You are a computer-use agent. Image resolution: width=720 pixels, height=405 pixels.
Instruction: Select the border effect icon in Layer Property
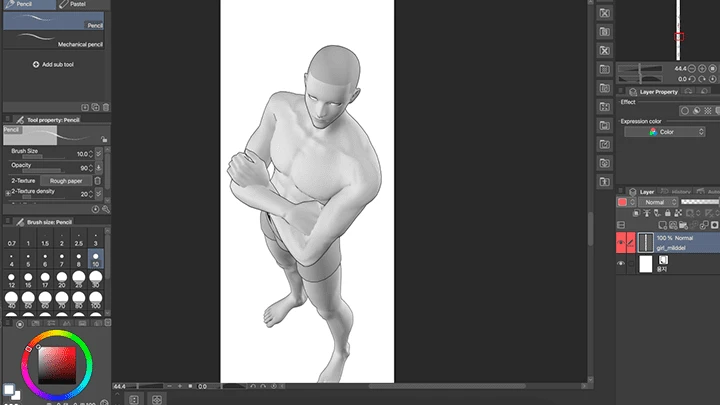click(x=685, y=111)
